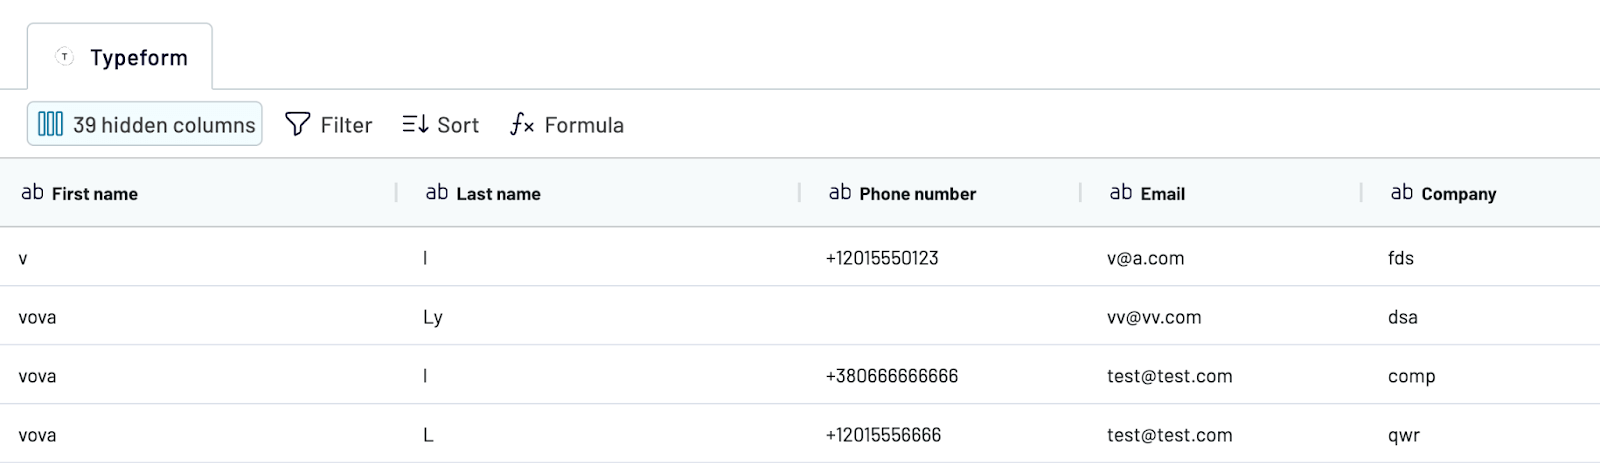Open the 39 hidden columns menu

(145, 124)
